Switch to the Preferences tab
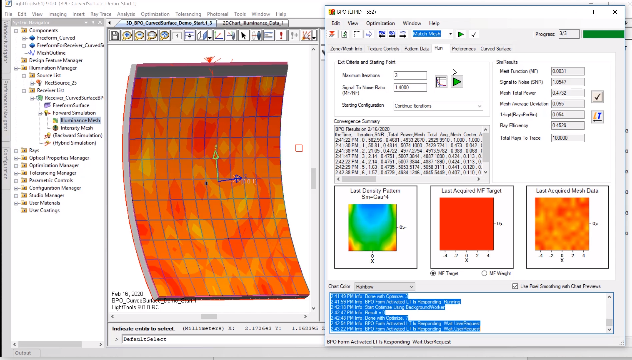 click(x=463, y=49)
